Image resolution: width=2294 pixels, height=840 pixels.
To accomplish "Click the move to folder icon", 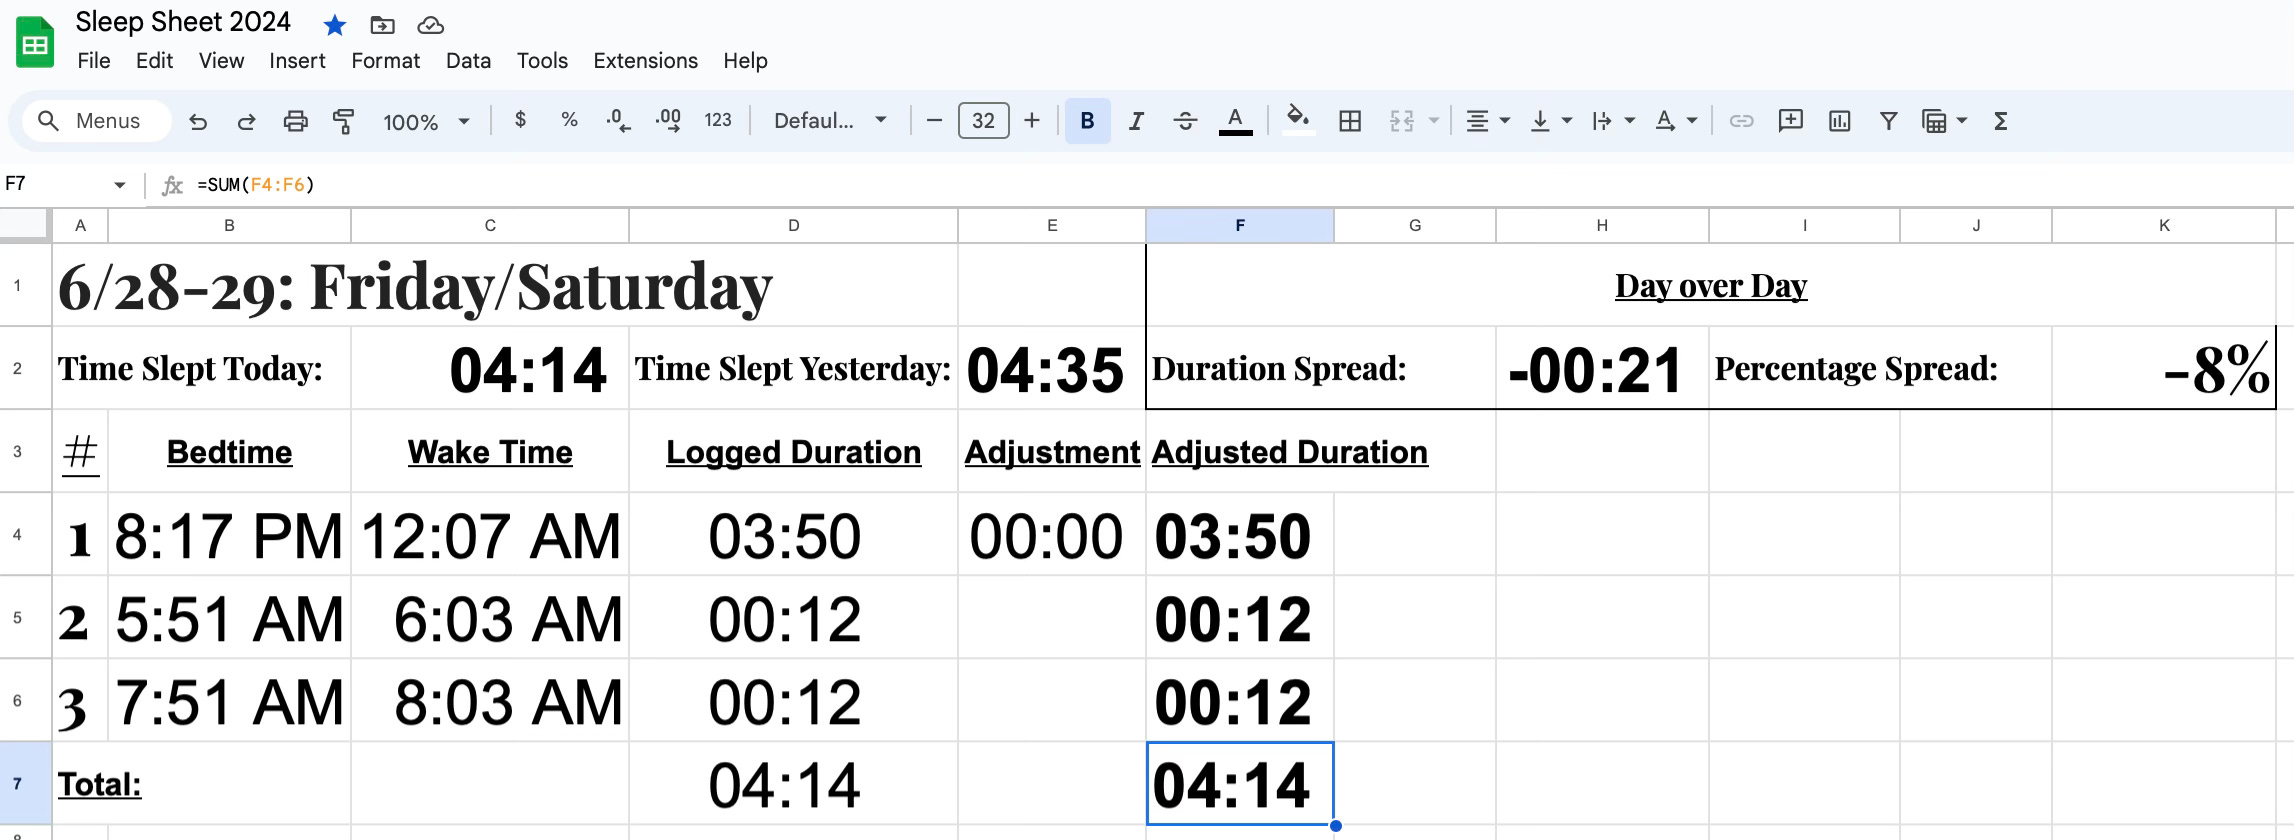I will point(382,25).
